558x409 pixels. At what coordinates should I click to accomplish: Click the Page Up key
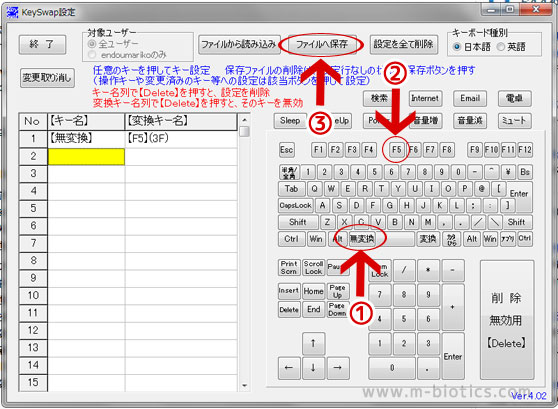pyautogui.click(x=337, y=291)
